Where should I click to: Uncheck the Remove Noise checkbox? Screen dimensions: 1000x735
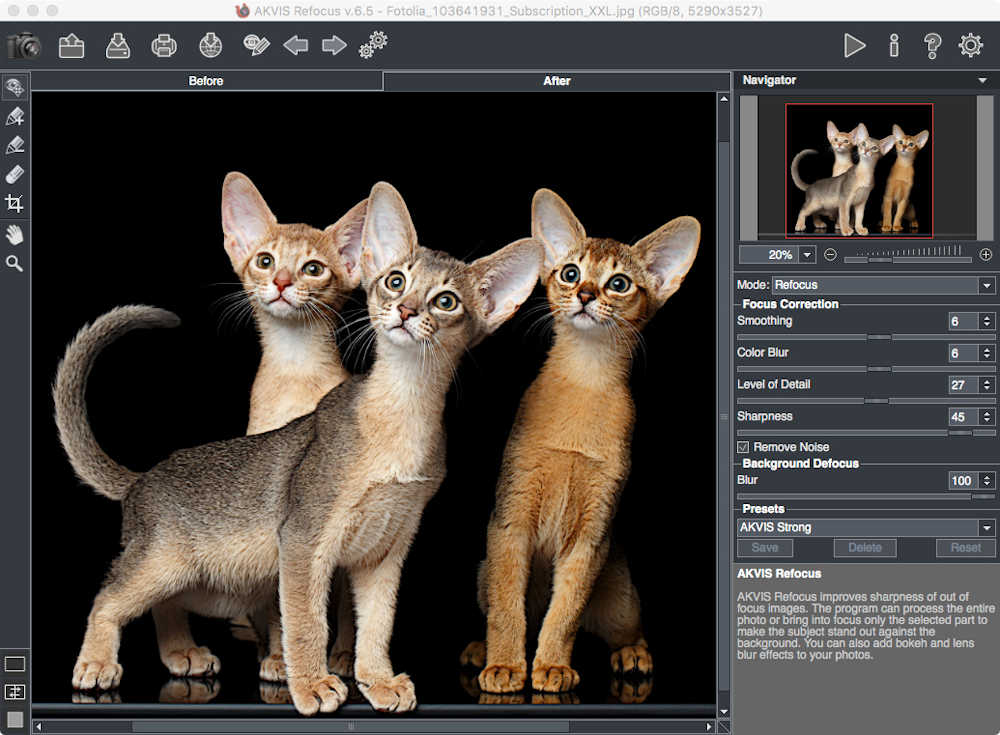click(x=743, y=447)
